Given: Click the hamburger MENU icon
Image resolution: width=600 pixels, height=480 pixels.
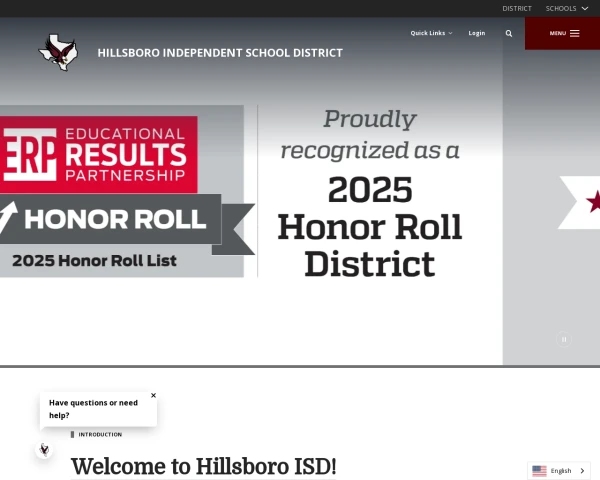Looking at the screenshot, I should [x=574, y=33].
